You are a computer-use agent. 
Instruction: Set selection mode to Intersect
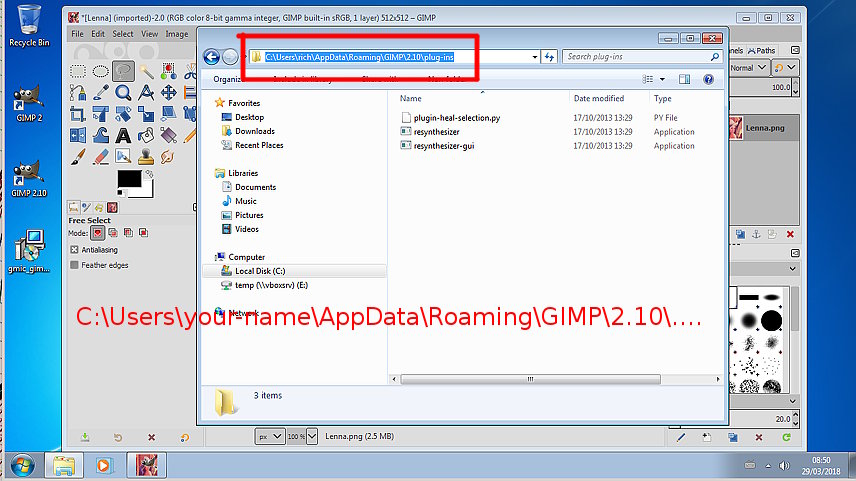point(144,233)
